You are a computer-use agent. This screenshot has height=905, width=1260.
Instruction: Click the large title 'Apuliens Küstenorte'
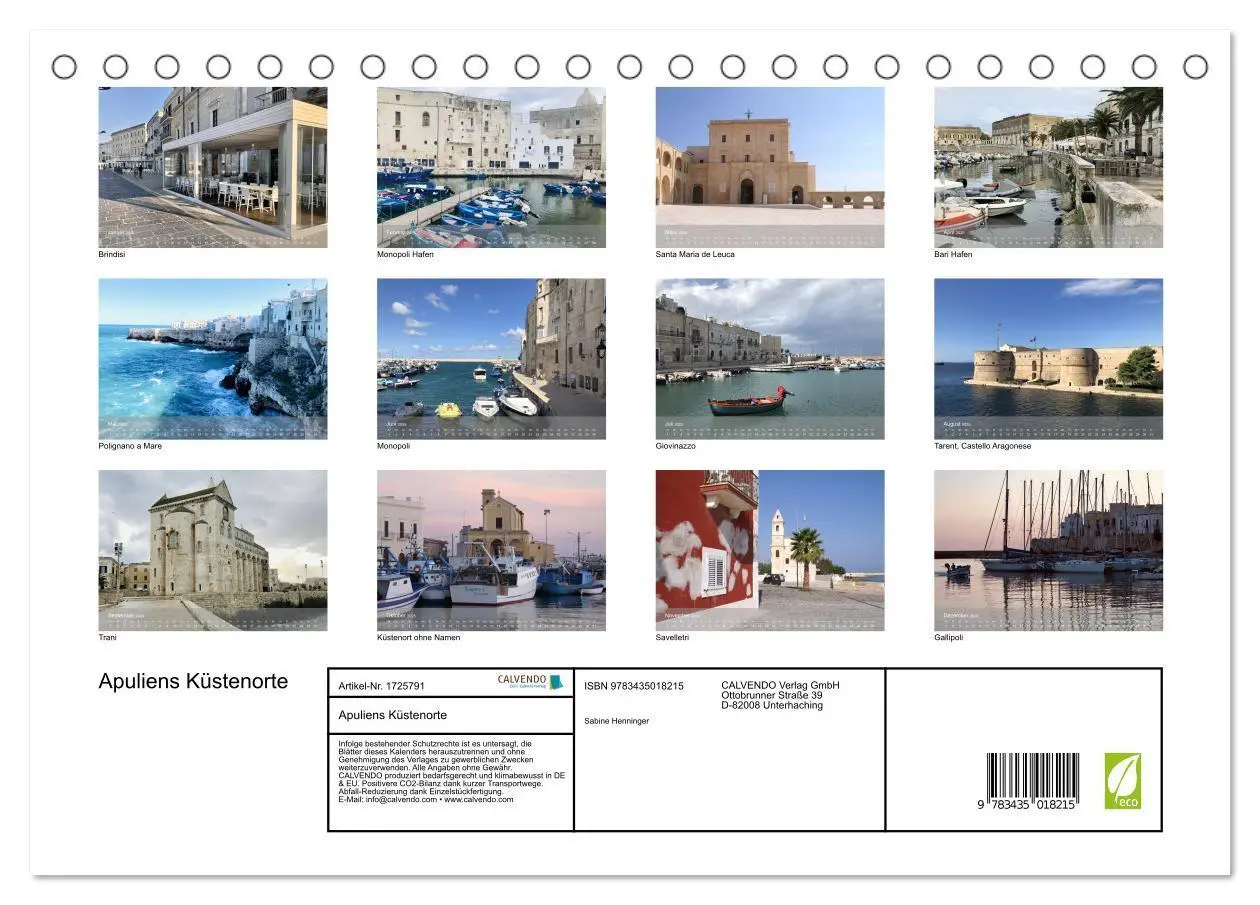point(193,681)
